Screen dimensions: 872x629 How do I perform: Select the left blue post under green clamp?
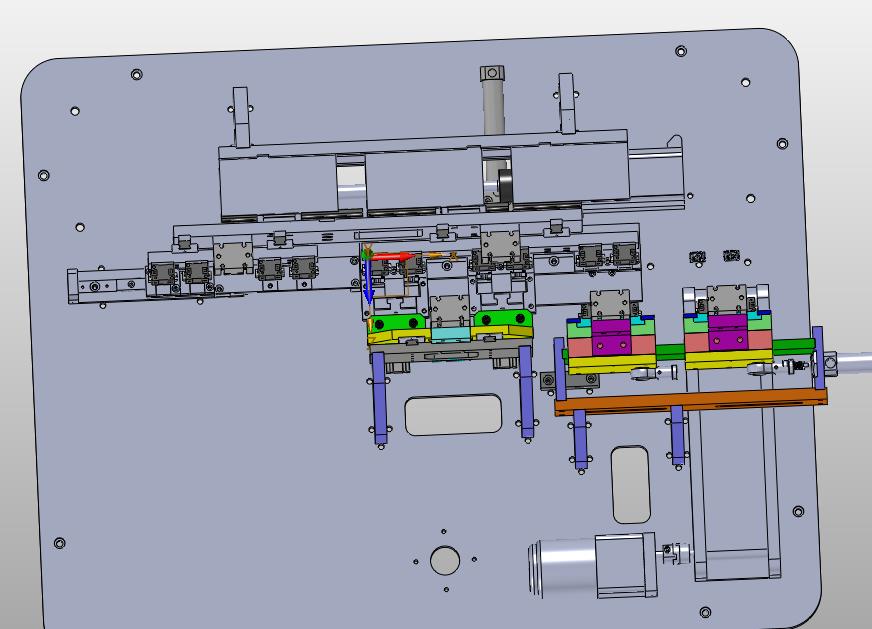[379, 397]
